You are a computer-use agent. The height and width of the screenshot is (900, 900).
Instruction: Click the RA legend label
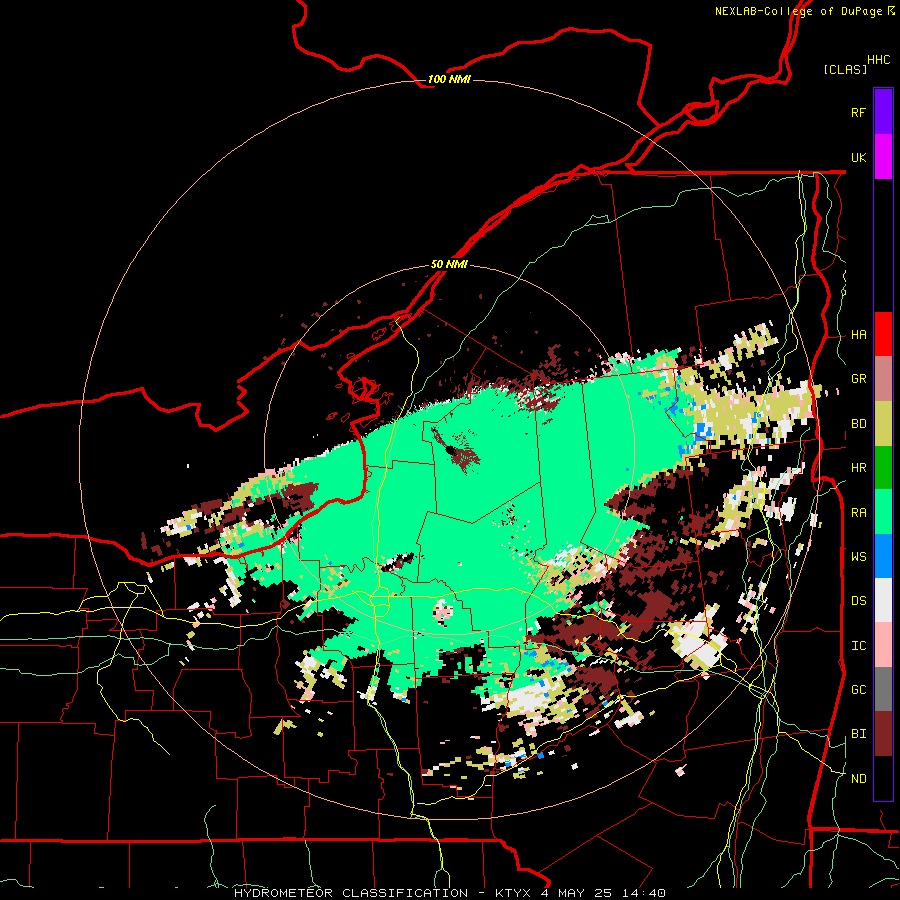pyautogui.click(x=858, y=513)
